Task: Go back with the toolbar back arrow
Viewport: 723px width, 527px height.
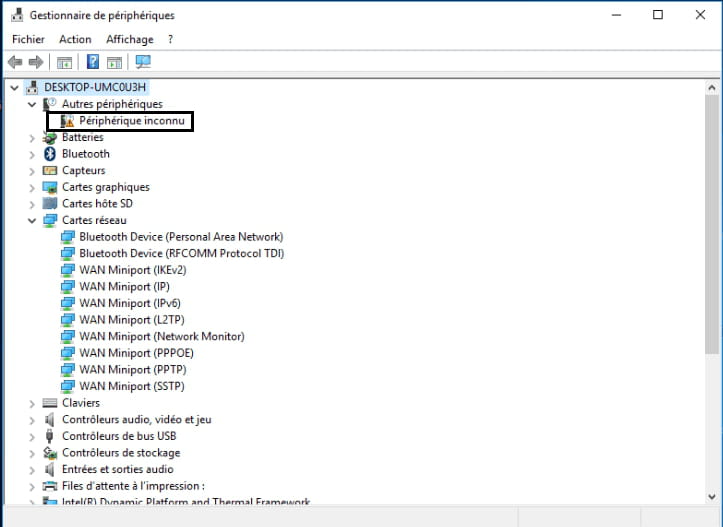Action: [15, 62]
